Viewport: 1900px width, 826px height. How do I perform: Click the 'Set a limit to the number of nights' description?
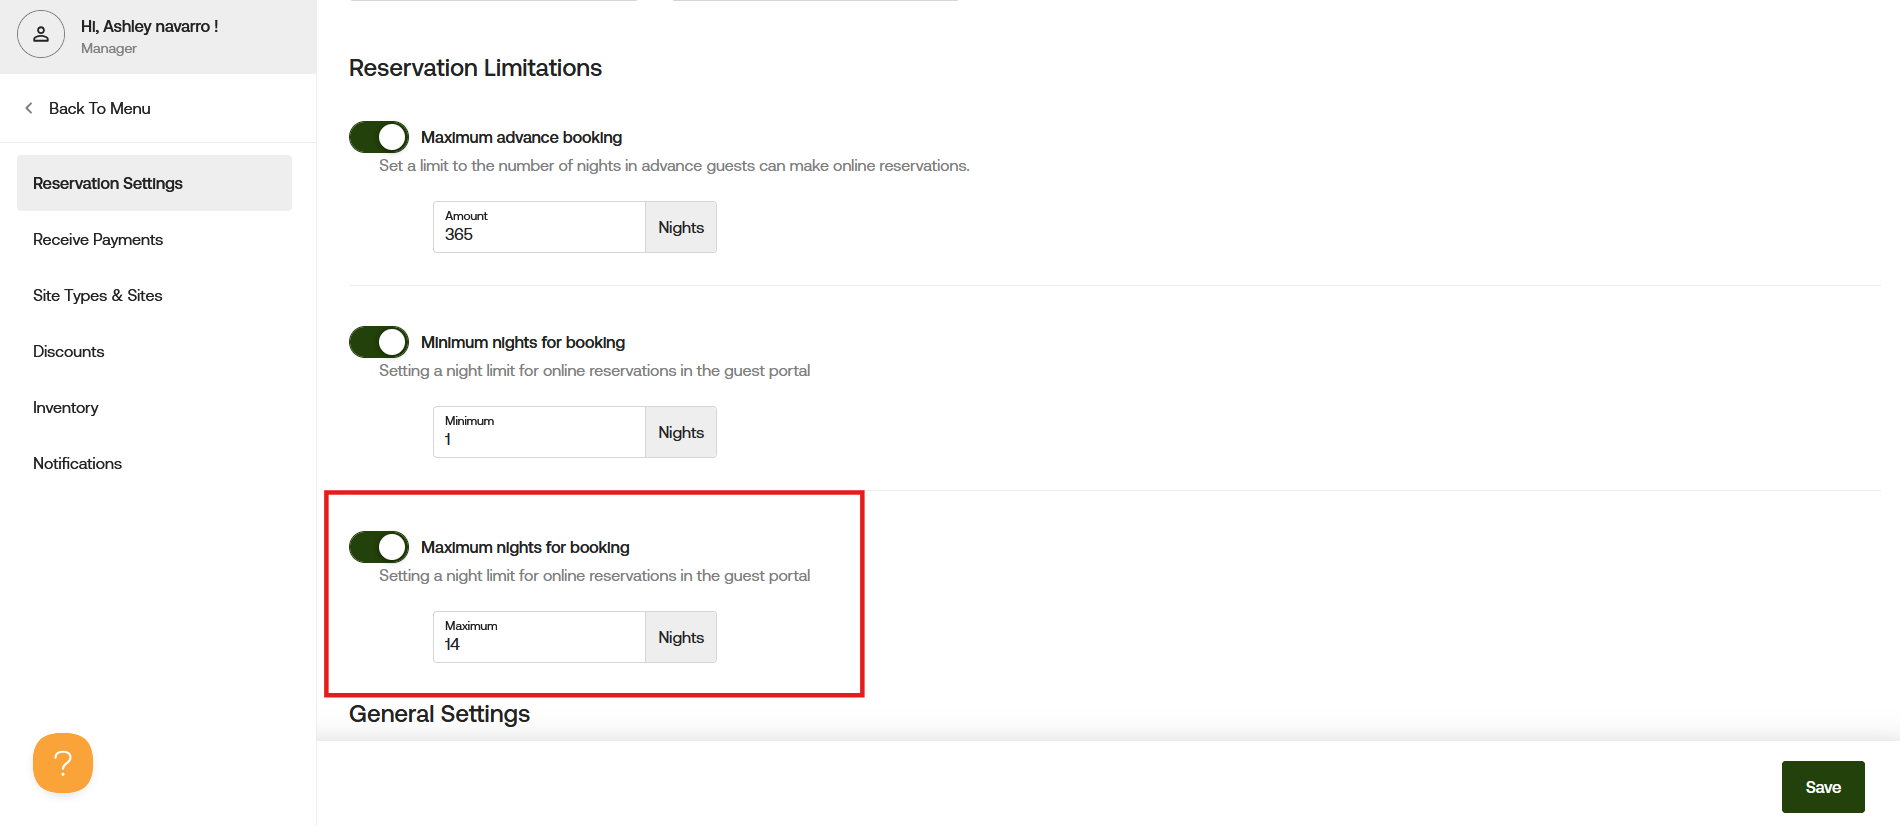674,165
